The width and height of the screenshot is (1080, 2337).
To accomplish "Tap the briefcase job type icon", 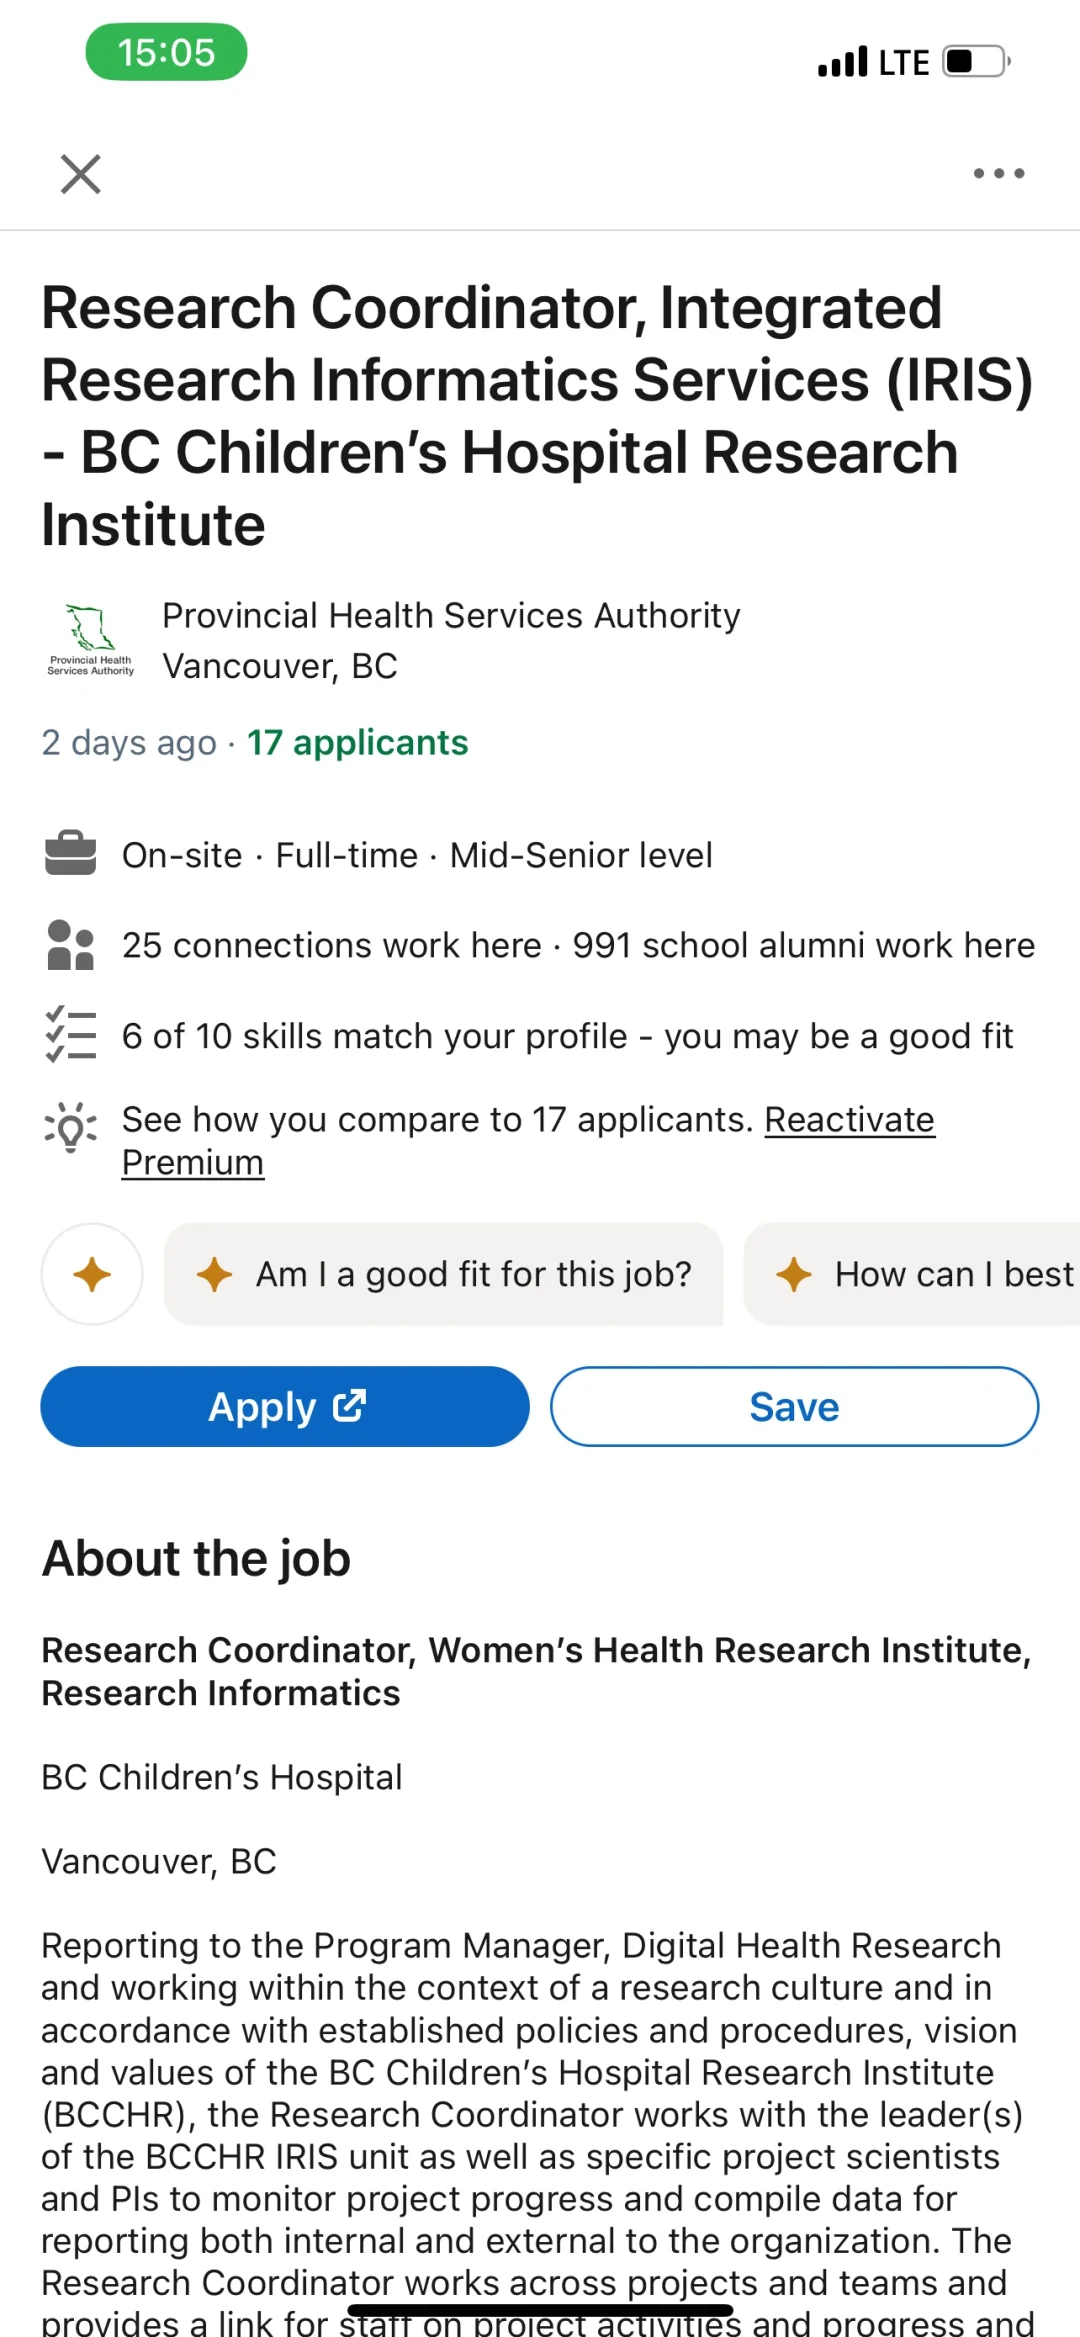I will point(71,854).
